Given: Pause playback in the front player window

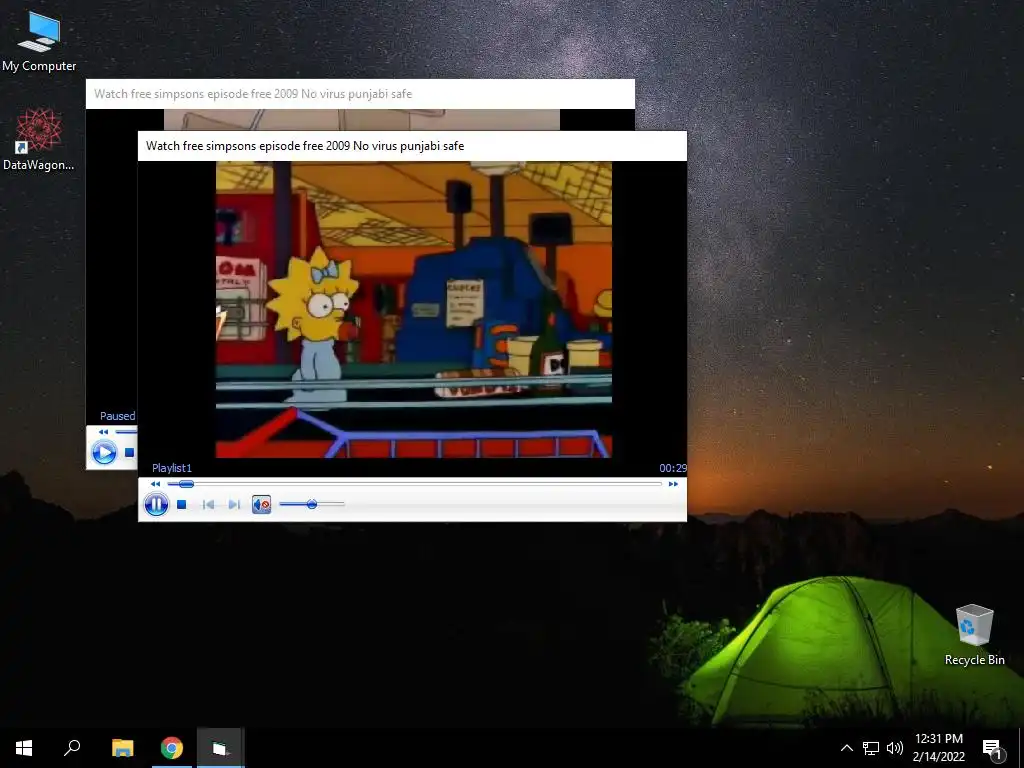Looking at the screenshot, I should [x=156, y=504].
